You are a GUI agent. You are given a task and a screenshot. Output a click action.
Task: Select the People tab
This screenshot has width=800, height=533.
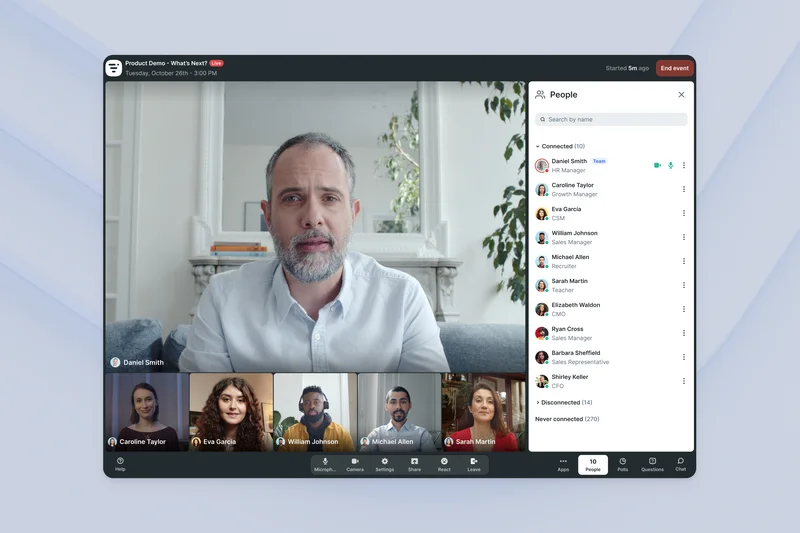coord(593,464)
